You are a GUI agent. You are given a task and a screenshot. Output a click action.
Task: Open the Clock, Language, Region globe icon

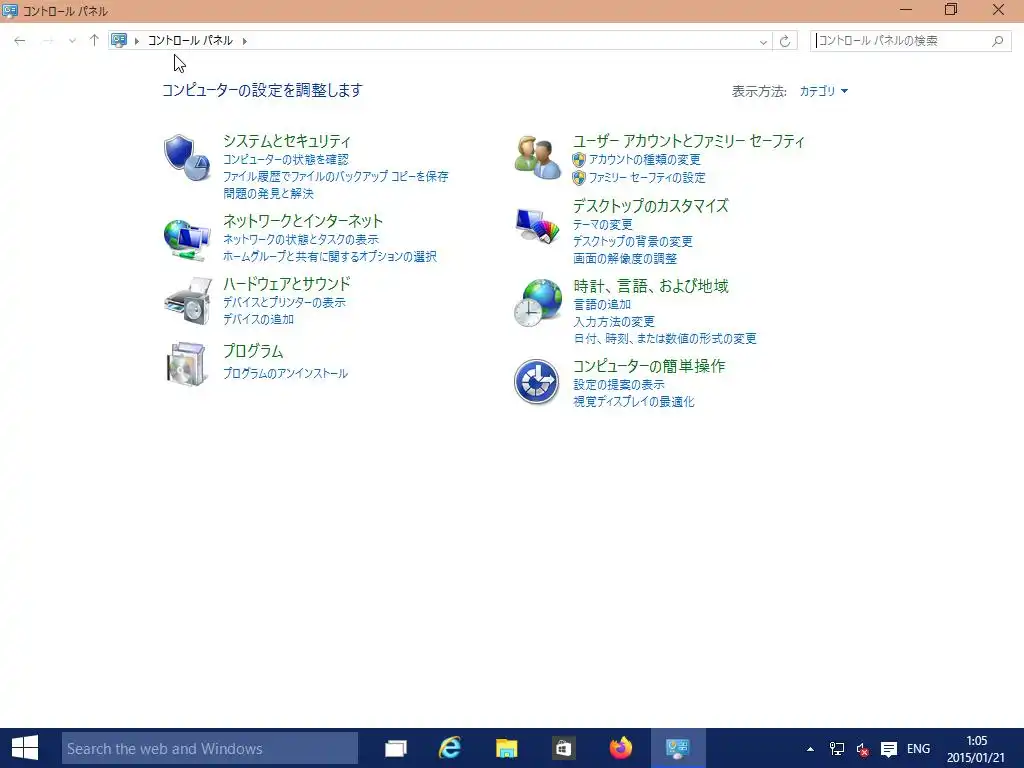tap(537, 303)
